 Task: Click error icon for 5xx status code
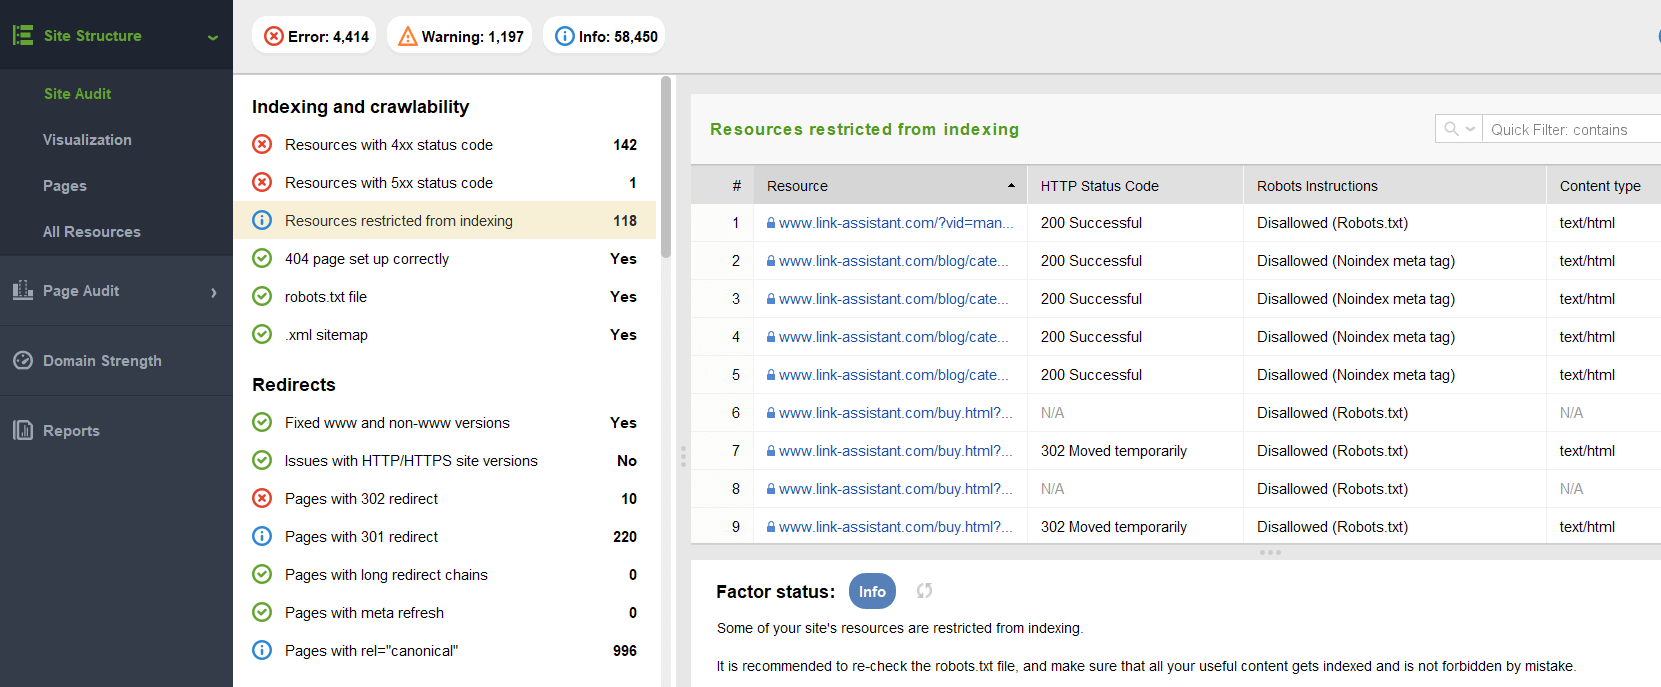[262, 182]
